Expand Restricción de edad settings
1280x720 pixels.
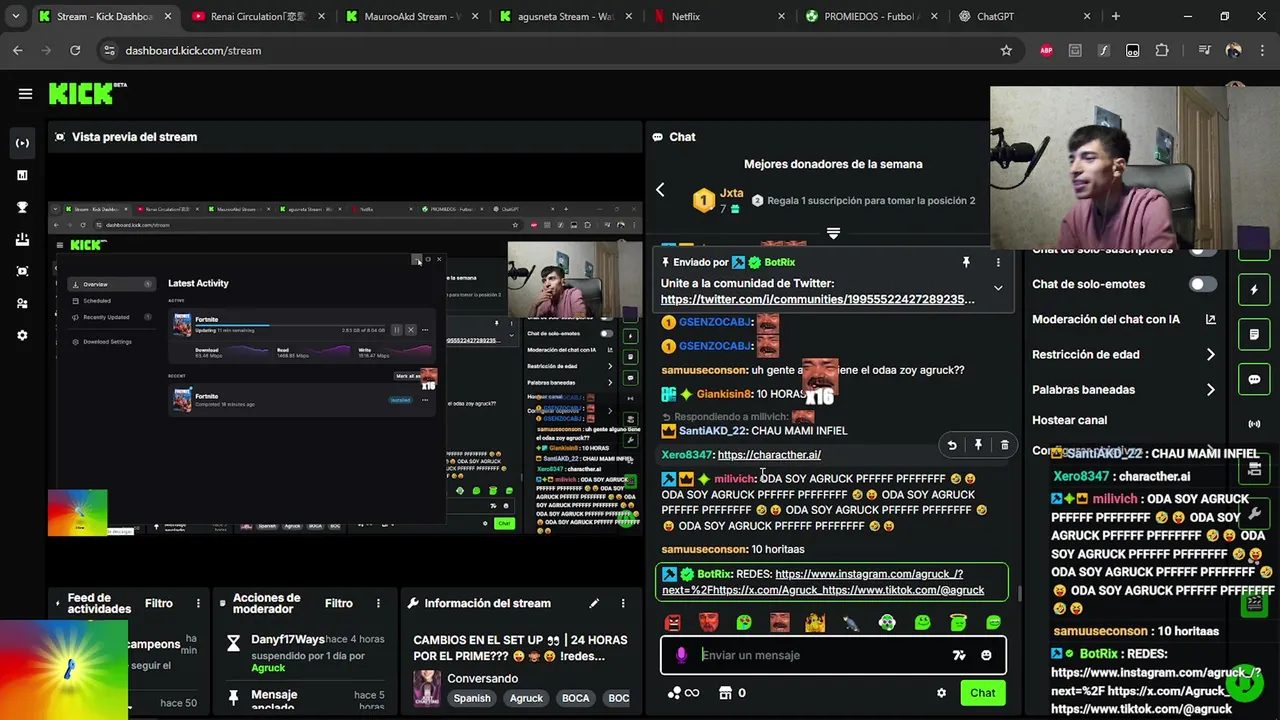(x=1210, y=354)
